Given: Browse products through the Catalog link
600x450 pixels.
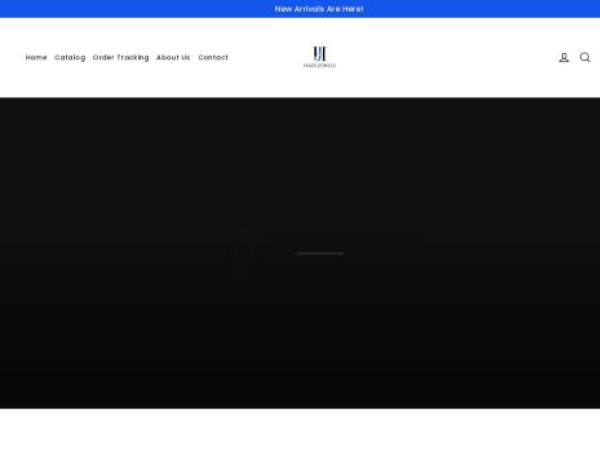Looking at the screenshot, I should [x=70, y=58].
